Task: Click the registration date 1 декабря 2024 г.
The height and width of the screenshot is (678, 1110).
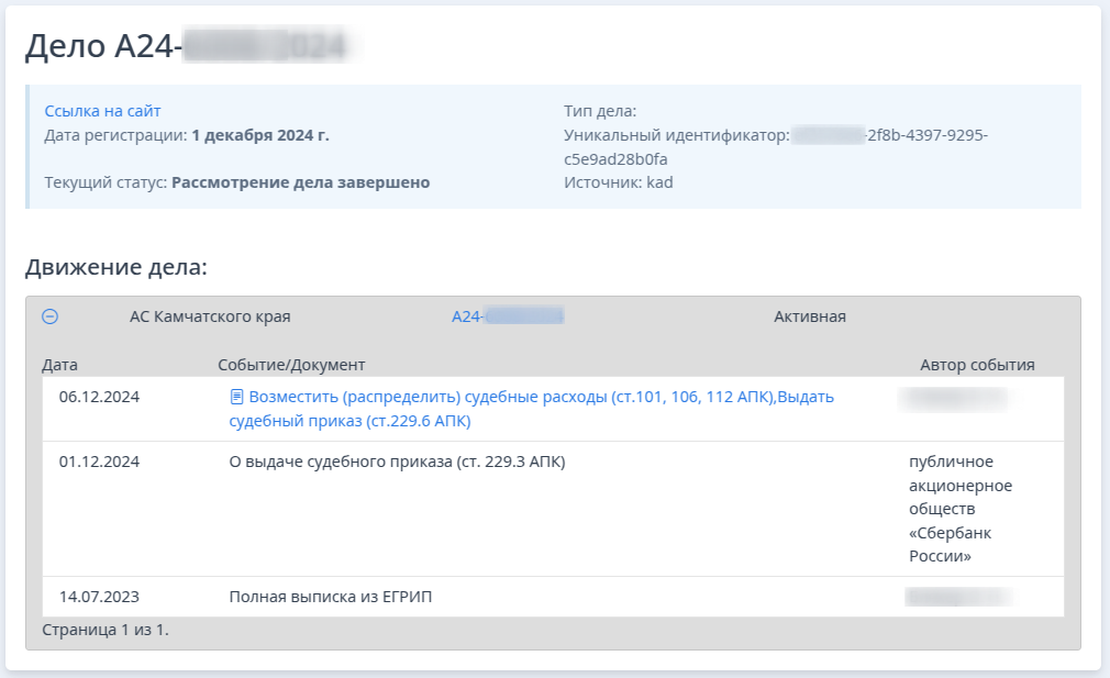Action: click(260, 135)
